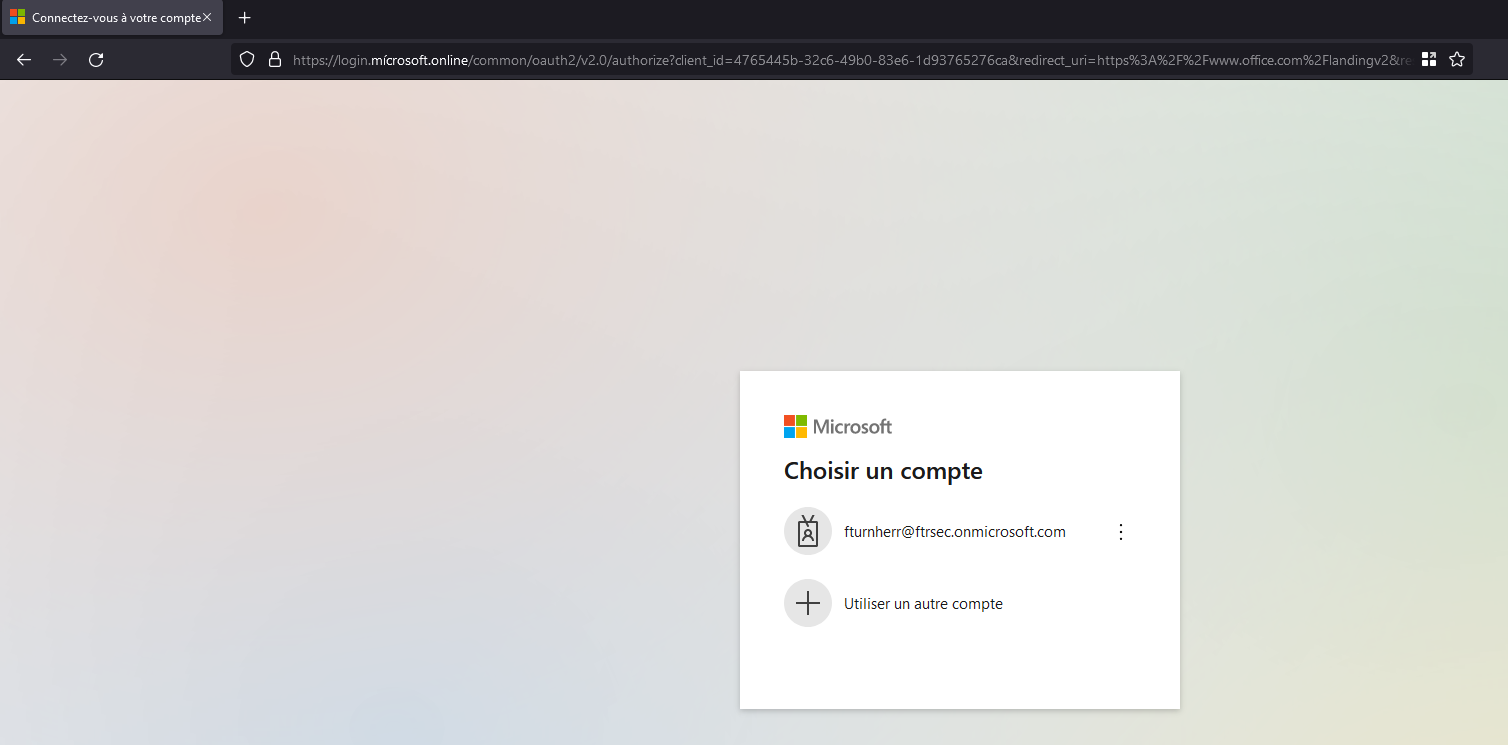This screenshot has height=745, width=1508.
Task: View site security padlock info
Action: coord(275,60)
